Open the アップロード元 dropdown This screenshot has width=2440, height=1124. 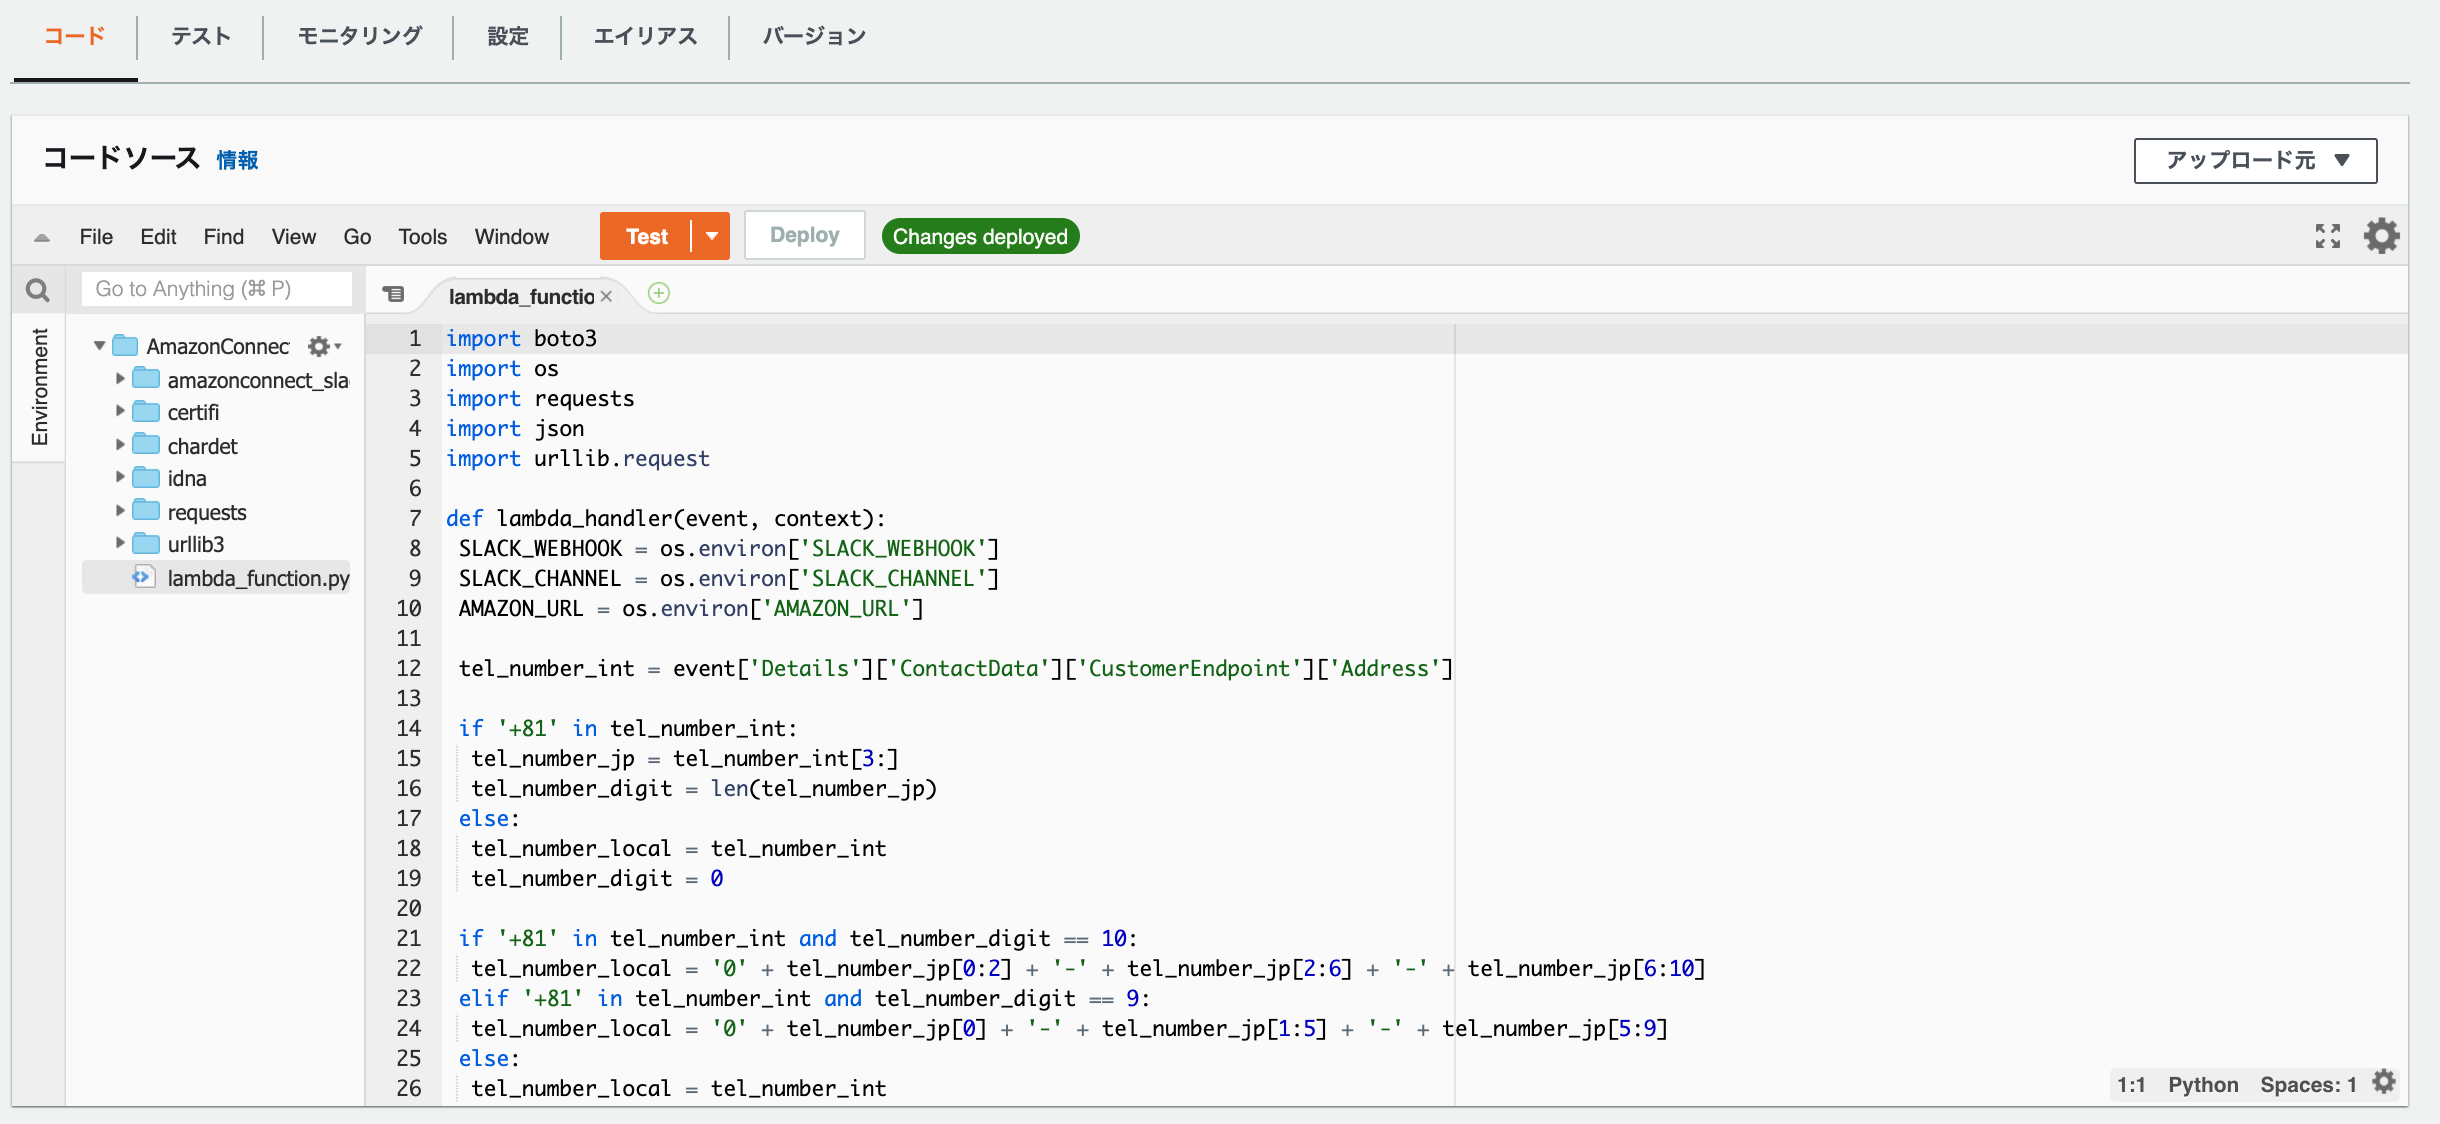[x=2255, y=160]
